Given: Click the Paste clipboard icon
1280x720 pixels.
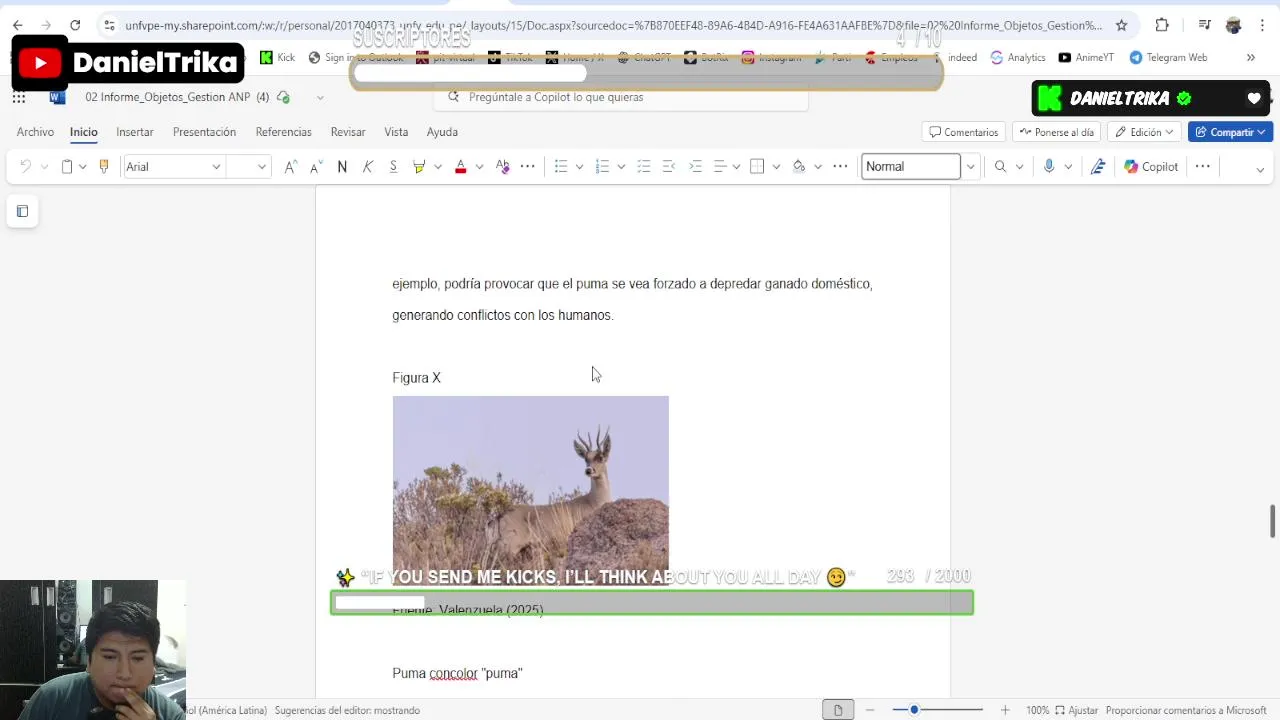Looking at the screenshot, I should click(67, 167).
